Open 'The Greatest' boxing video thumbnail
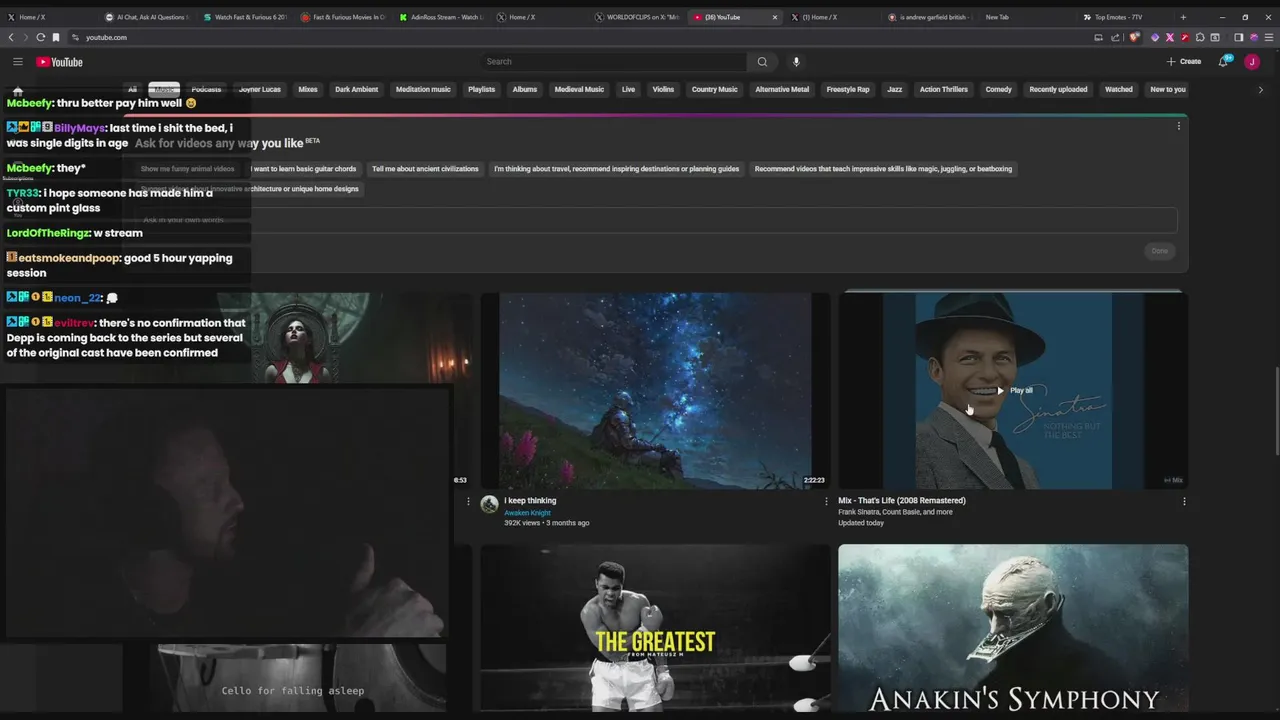Screen dimensions: 1280x720 (x=655, y=628)
